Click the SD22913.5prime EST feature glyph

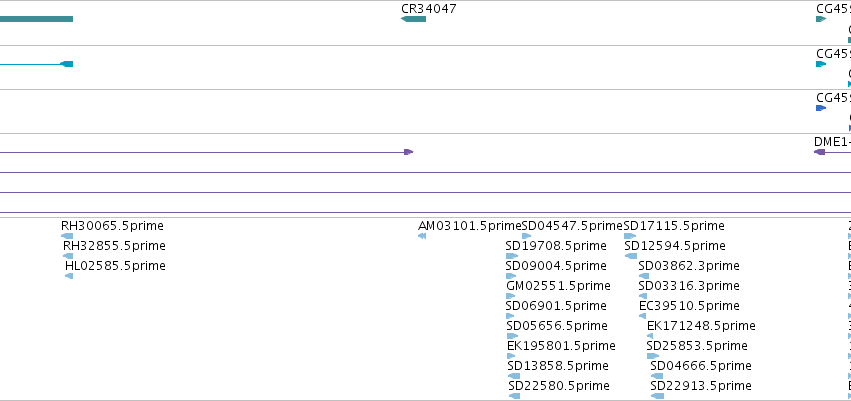[x=657, y=396]
